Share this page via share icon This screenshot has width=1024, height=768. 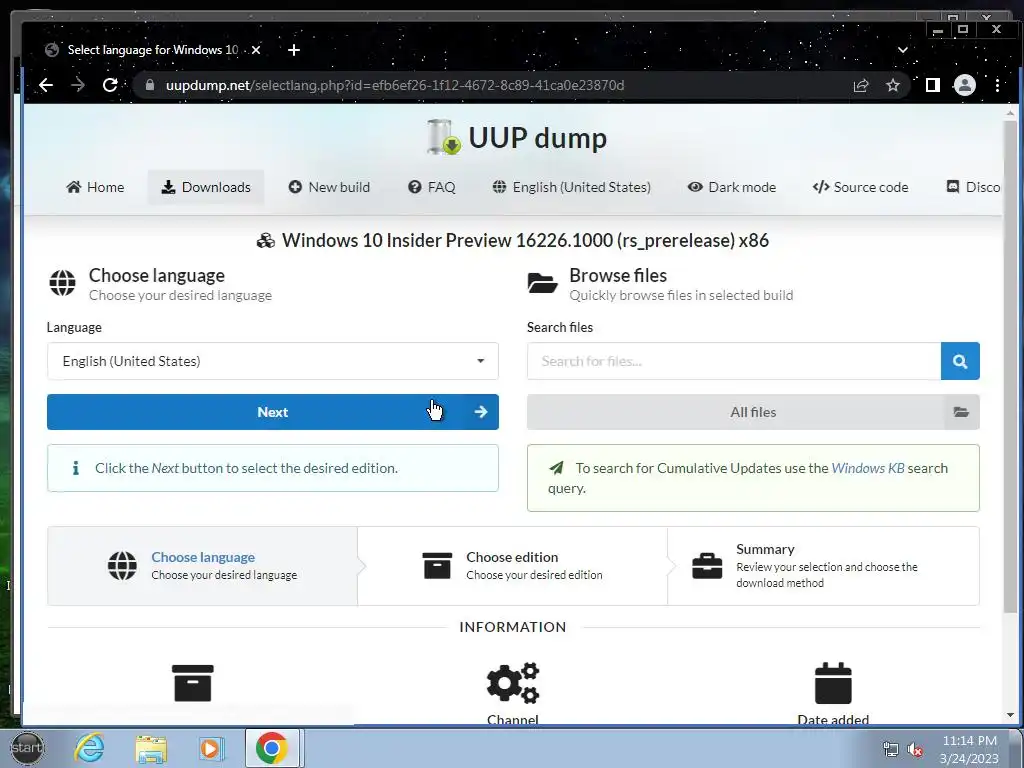click(861, 85)
